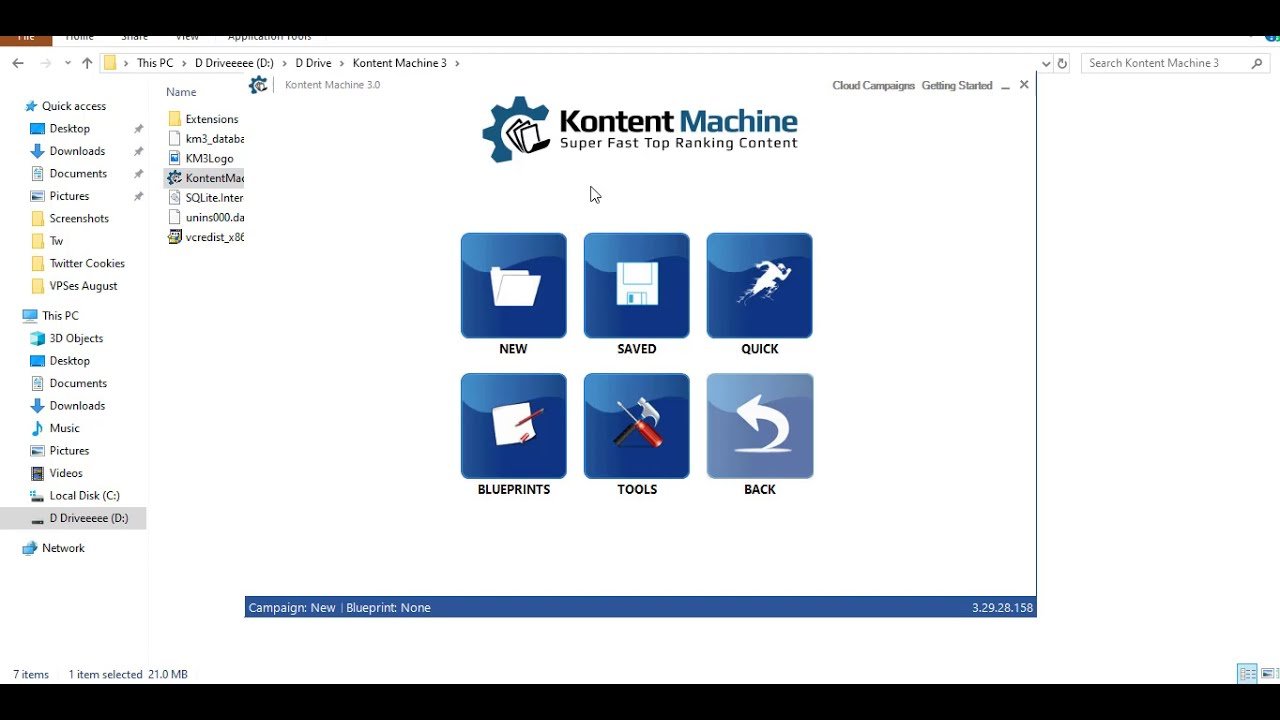Sort files by the Name column header
1280x720 pixels.
pos(181,92)
